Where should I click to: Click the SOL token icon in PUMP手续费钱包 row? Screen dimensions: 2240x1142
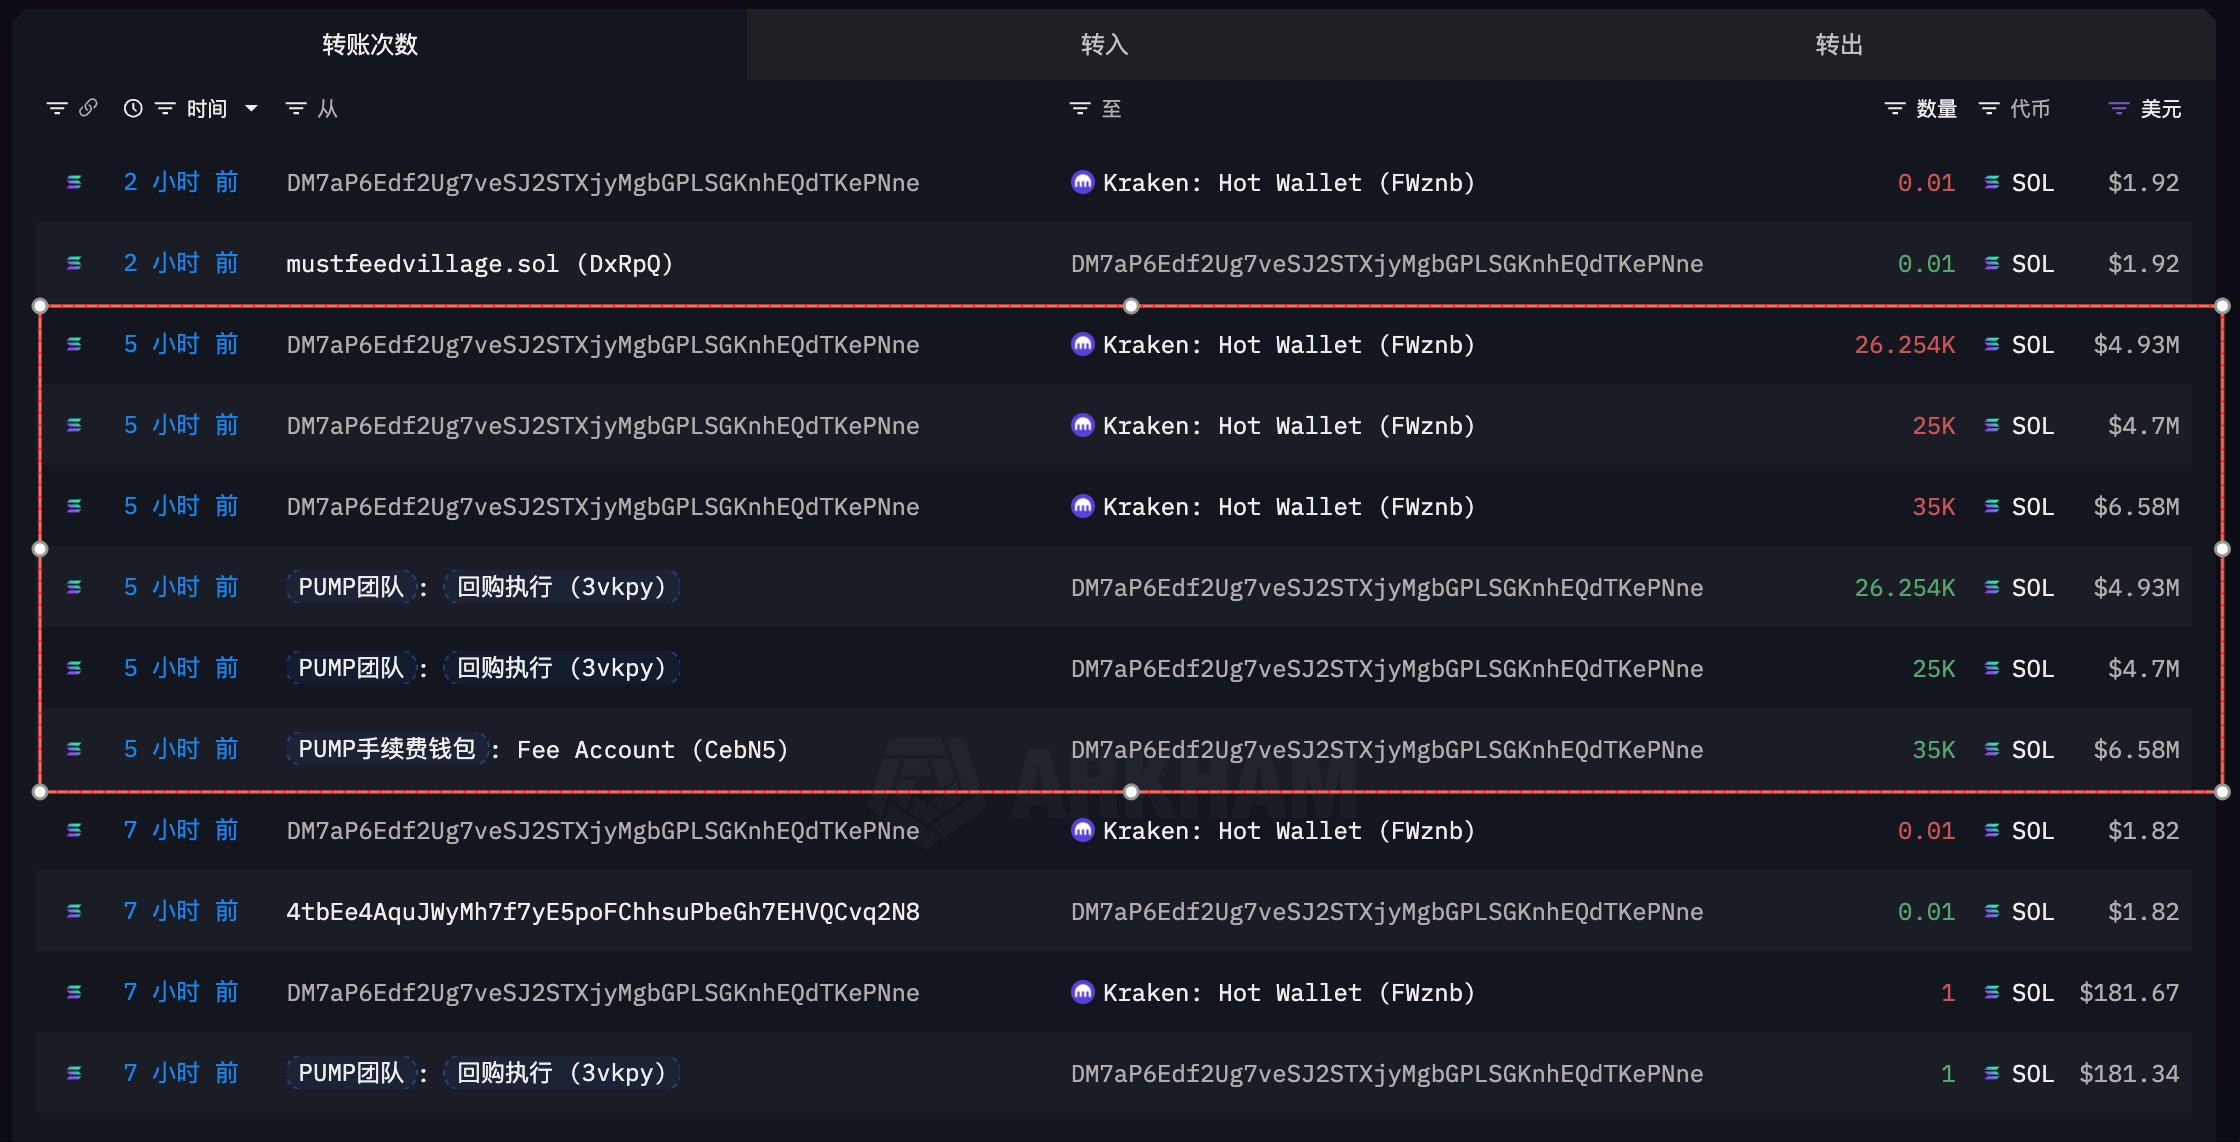pos(1992,749)
